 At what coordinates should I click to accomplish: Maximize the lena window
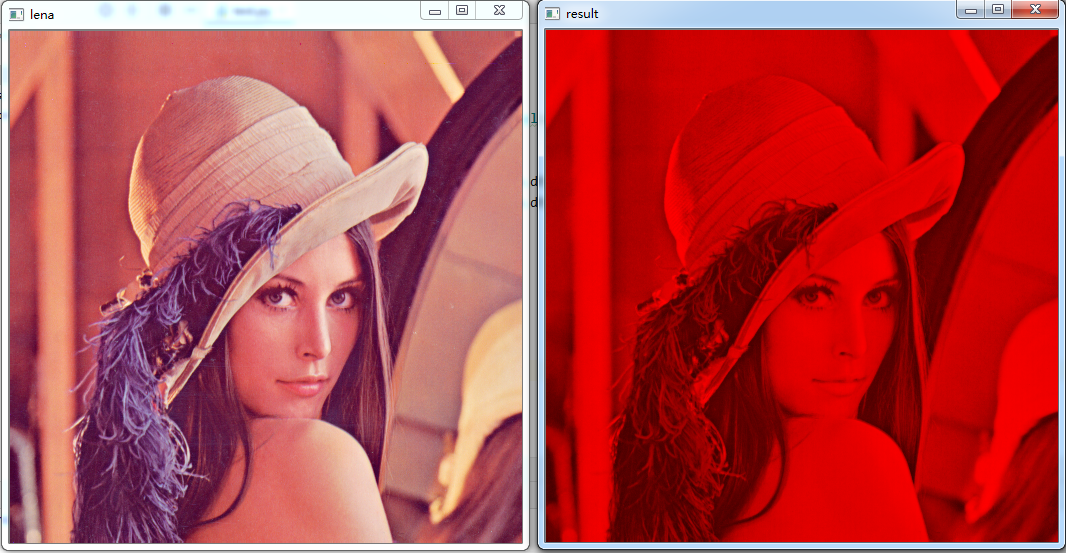tap(462, 10)
